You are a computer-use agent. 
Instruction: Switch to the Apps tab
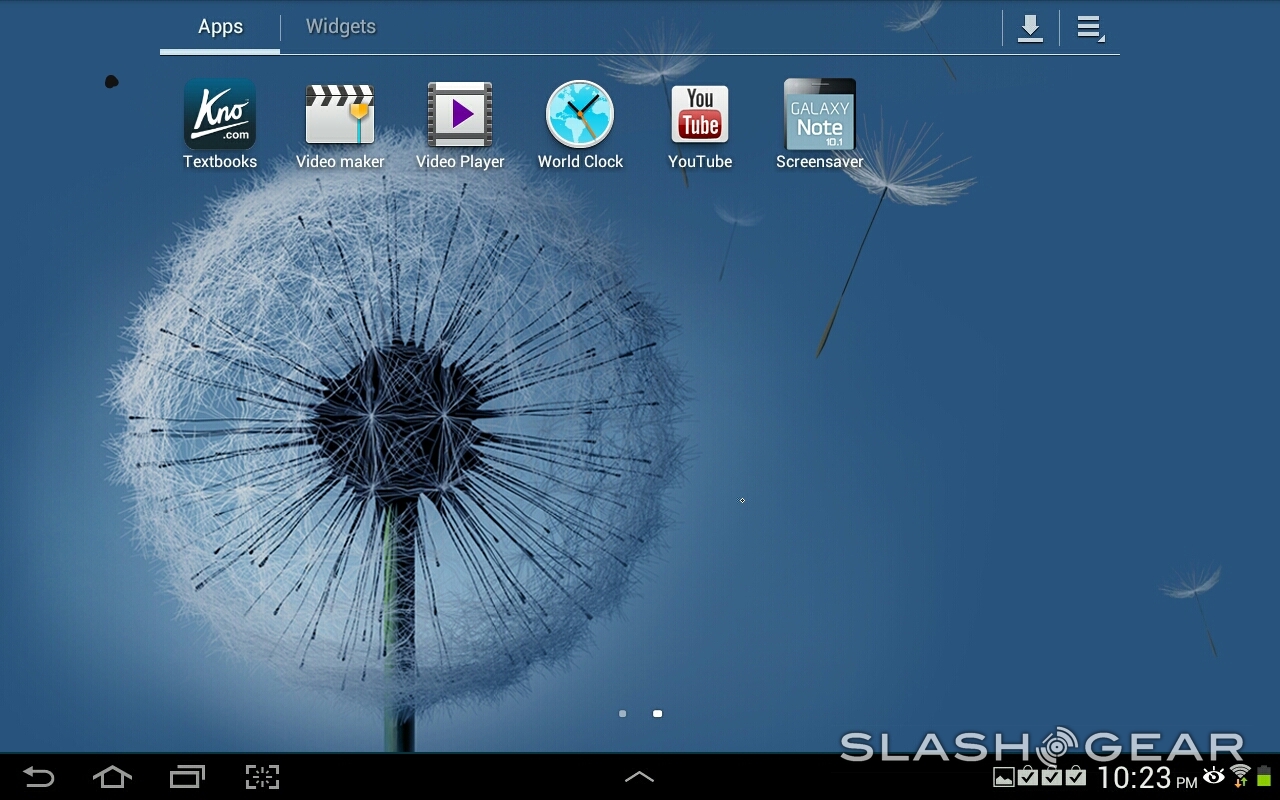220,27
